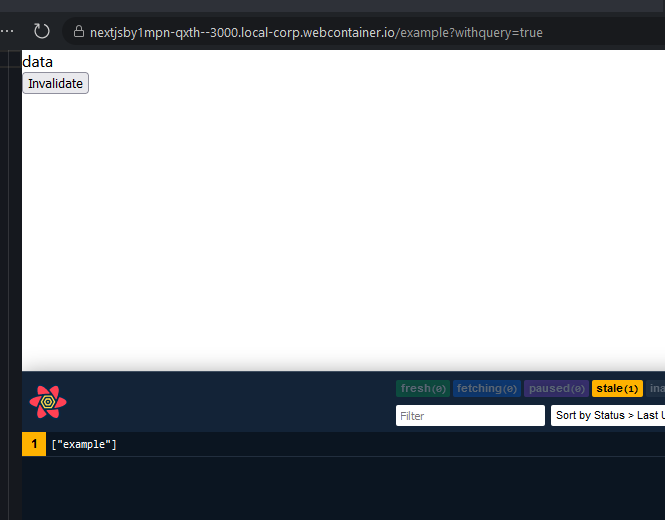The width and height of the screenshot is (665, 520).
Task: Toggle the paused(0) status filter
Action: tap(556, 389)
